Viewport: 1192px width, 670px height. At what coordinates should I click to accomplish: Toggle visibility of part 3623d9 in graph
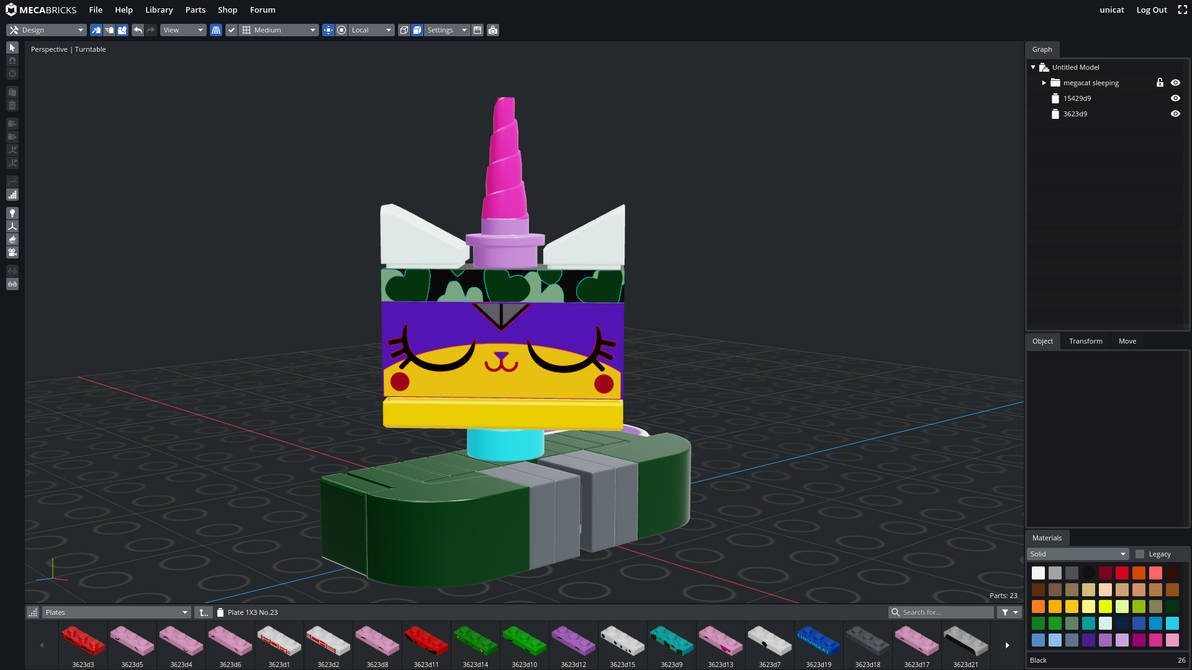pyautogui.click(x=1175, y=114)
